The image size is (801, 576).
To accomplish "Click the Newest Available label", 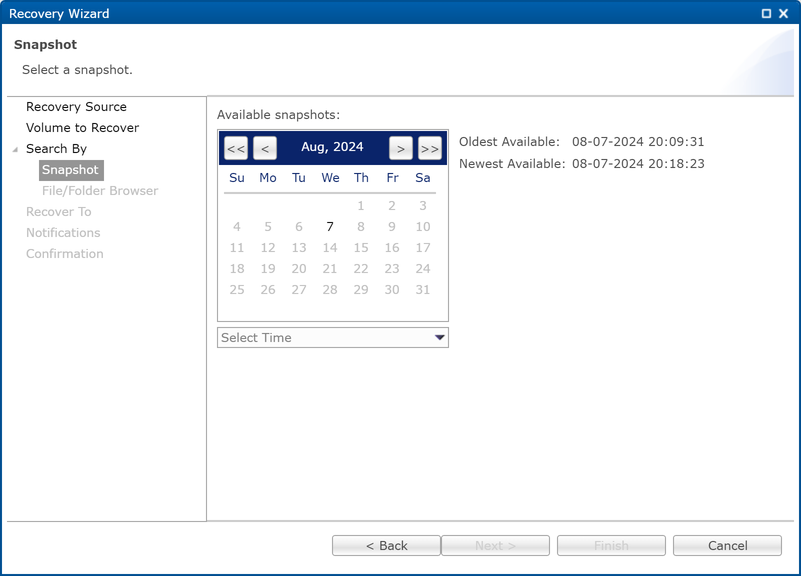I will [x=512, y=164].
